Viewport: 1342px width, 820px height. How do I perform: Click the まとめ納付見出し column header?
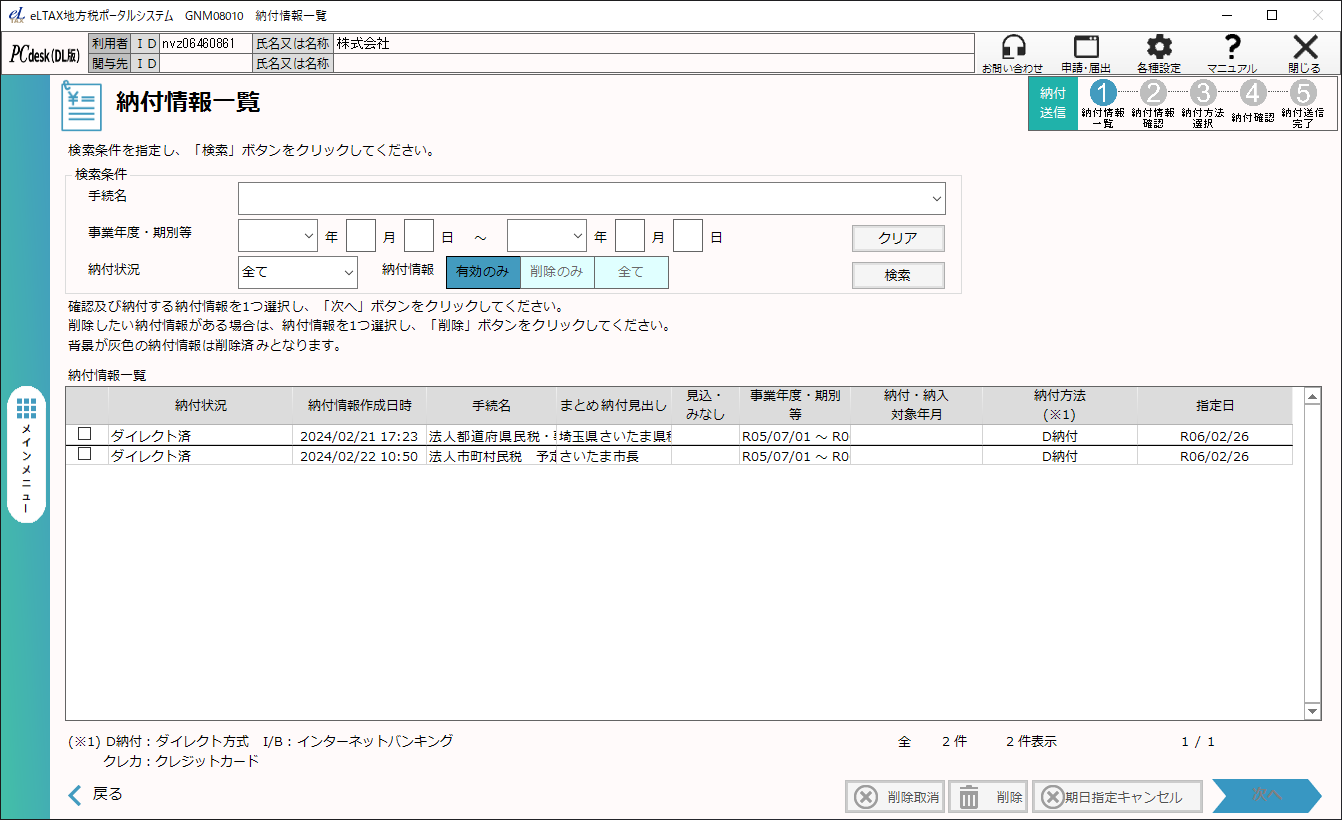(614, 406)
